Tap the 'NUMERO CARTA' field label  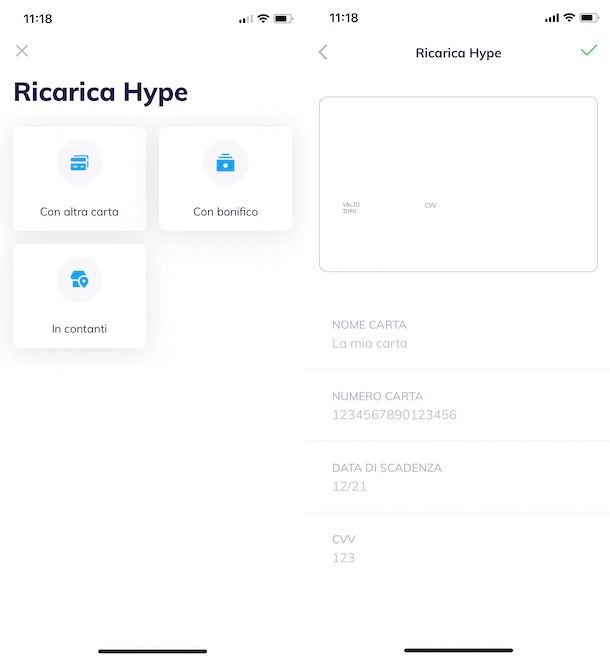377,397
